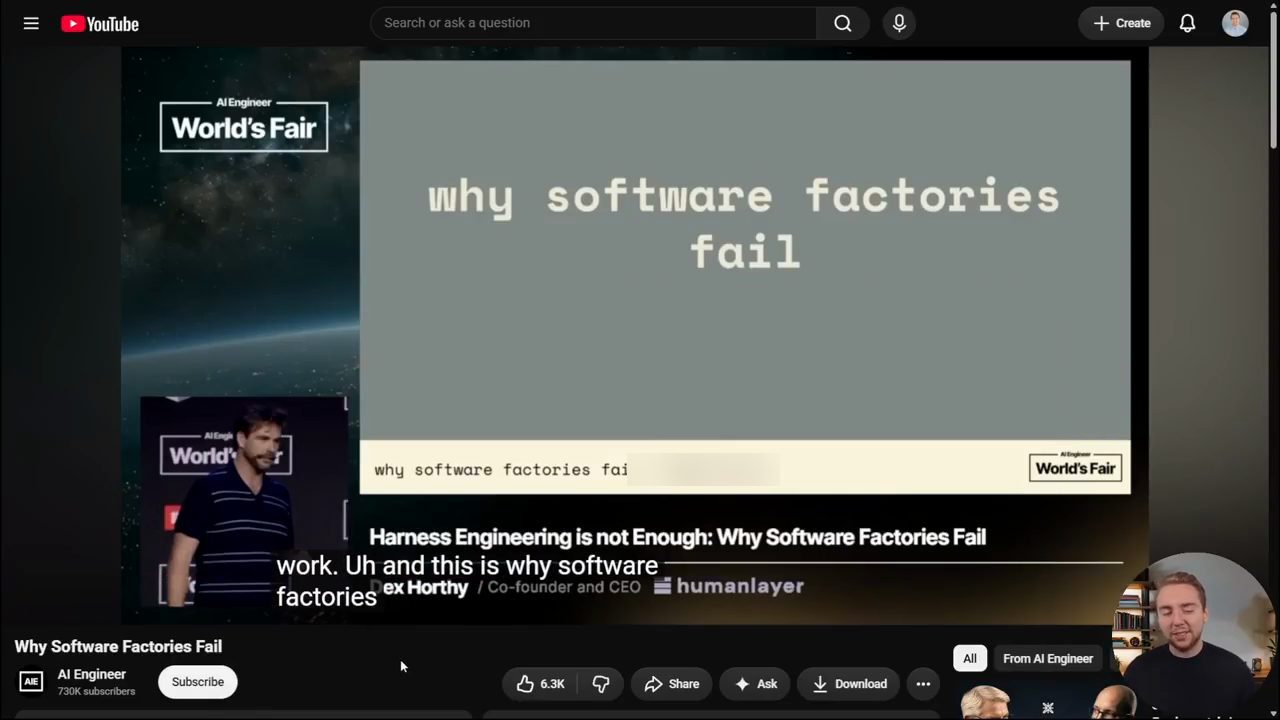Image resolution: width=1280 pixels, height=720 pixels.
Task: Open the notifications bell
Action: [x=1187, y=23]
